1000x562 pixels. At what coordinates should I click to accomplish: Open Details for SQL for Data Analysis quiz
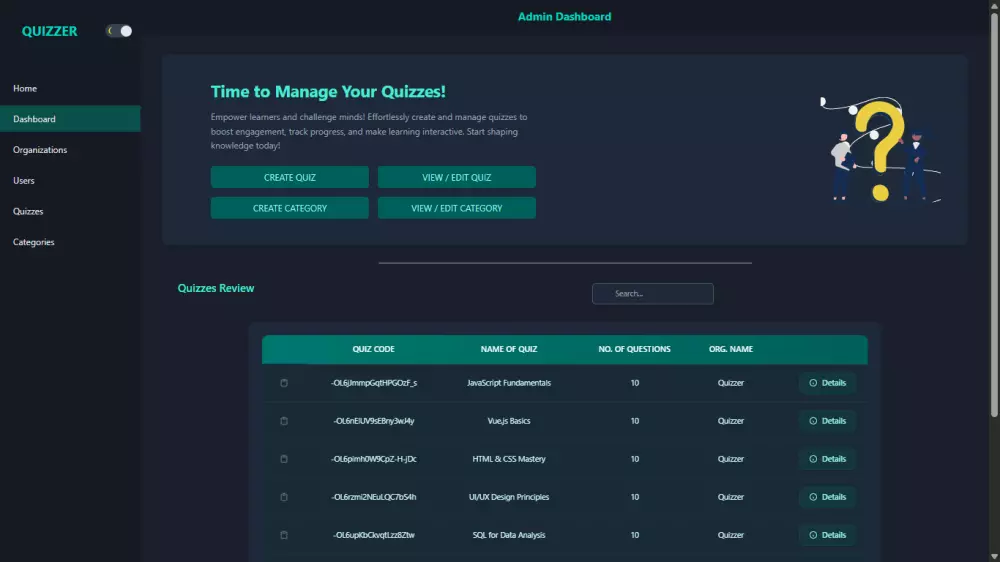827,535
